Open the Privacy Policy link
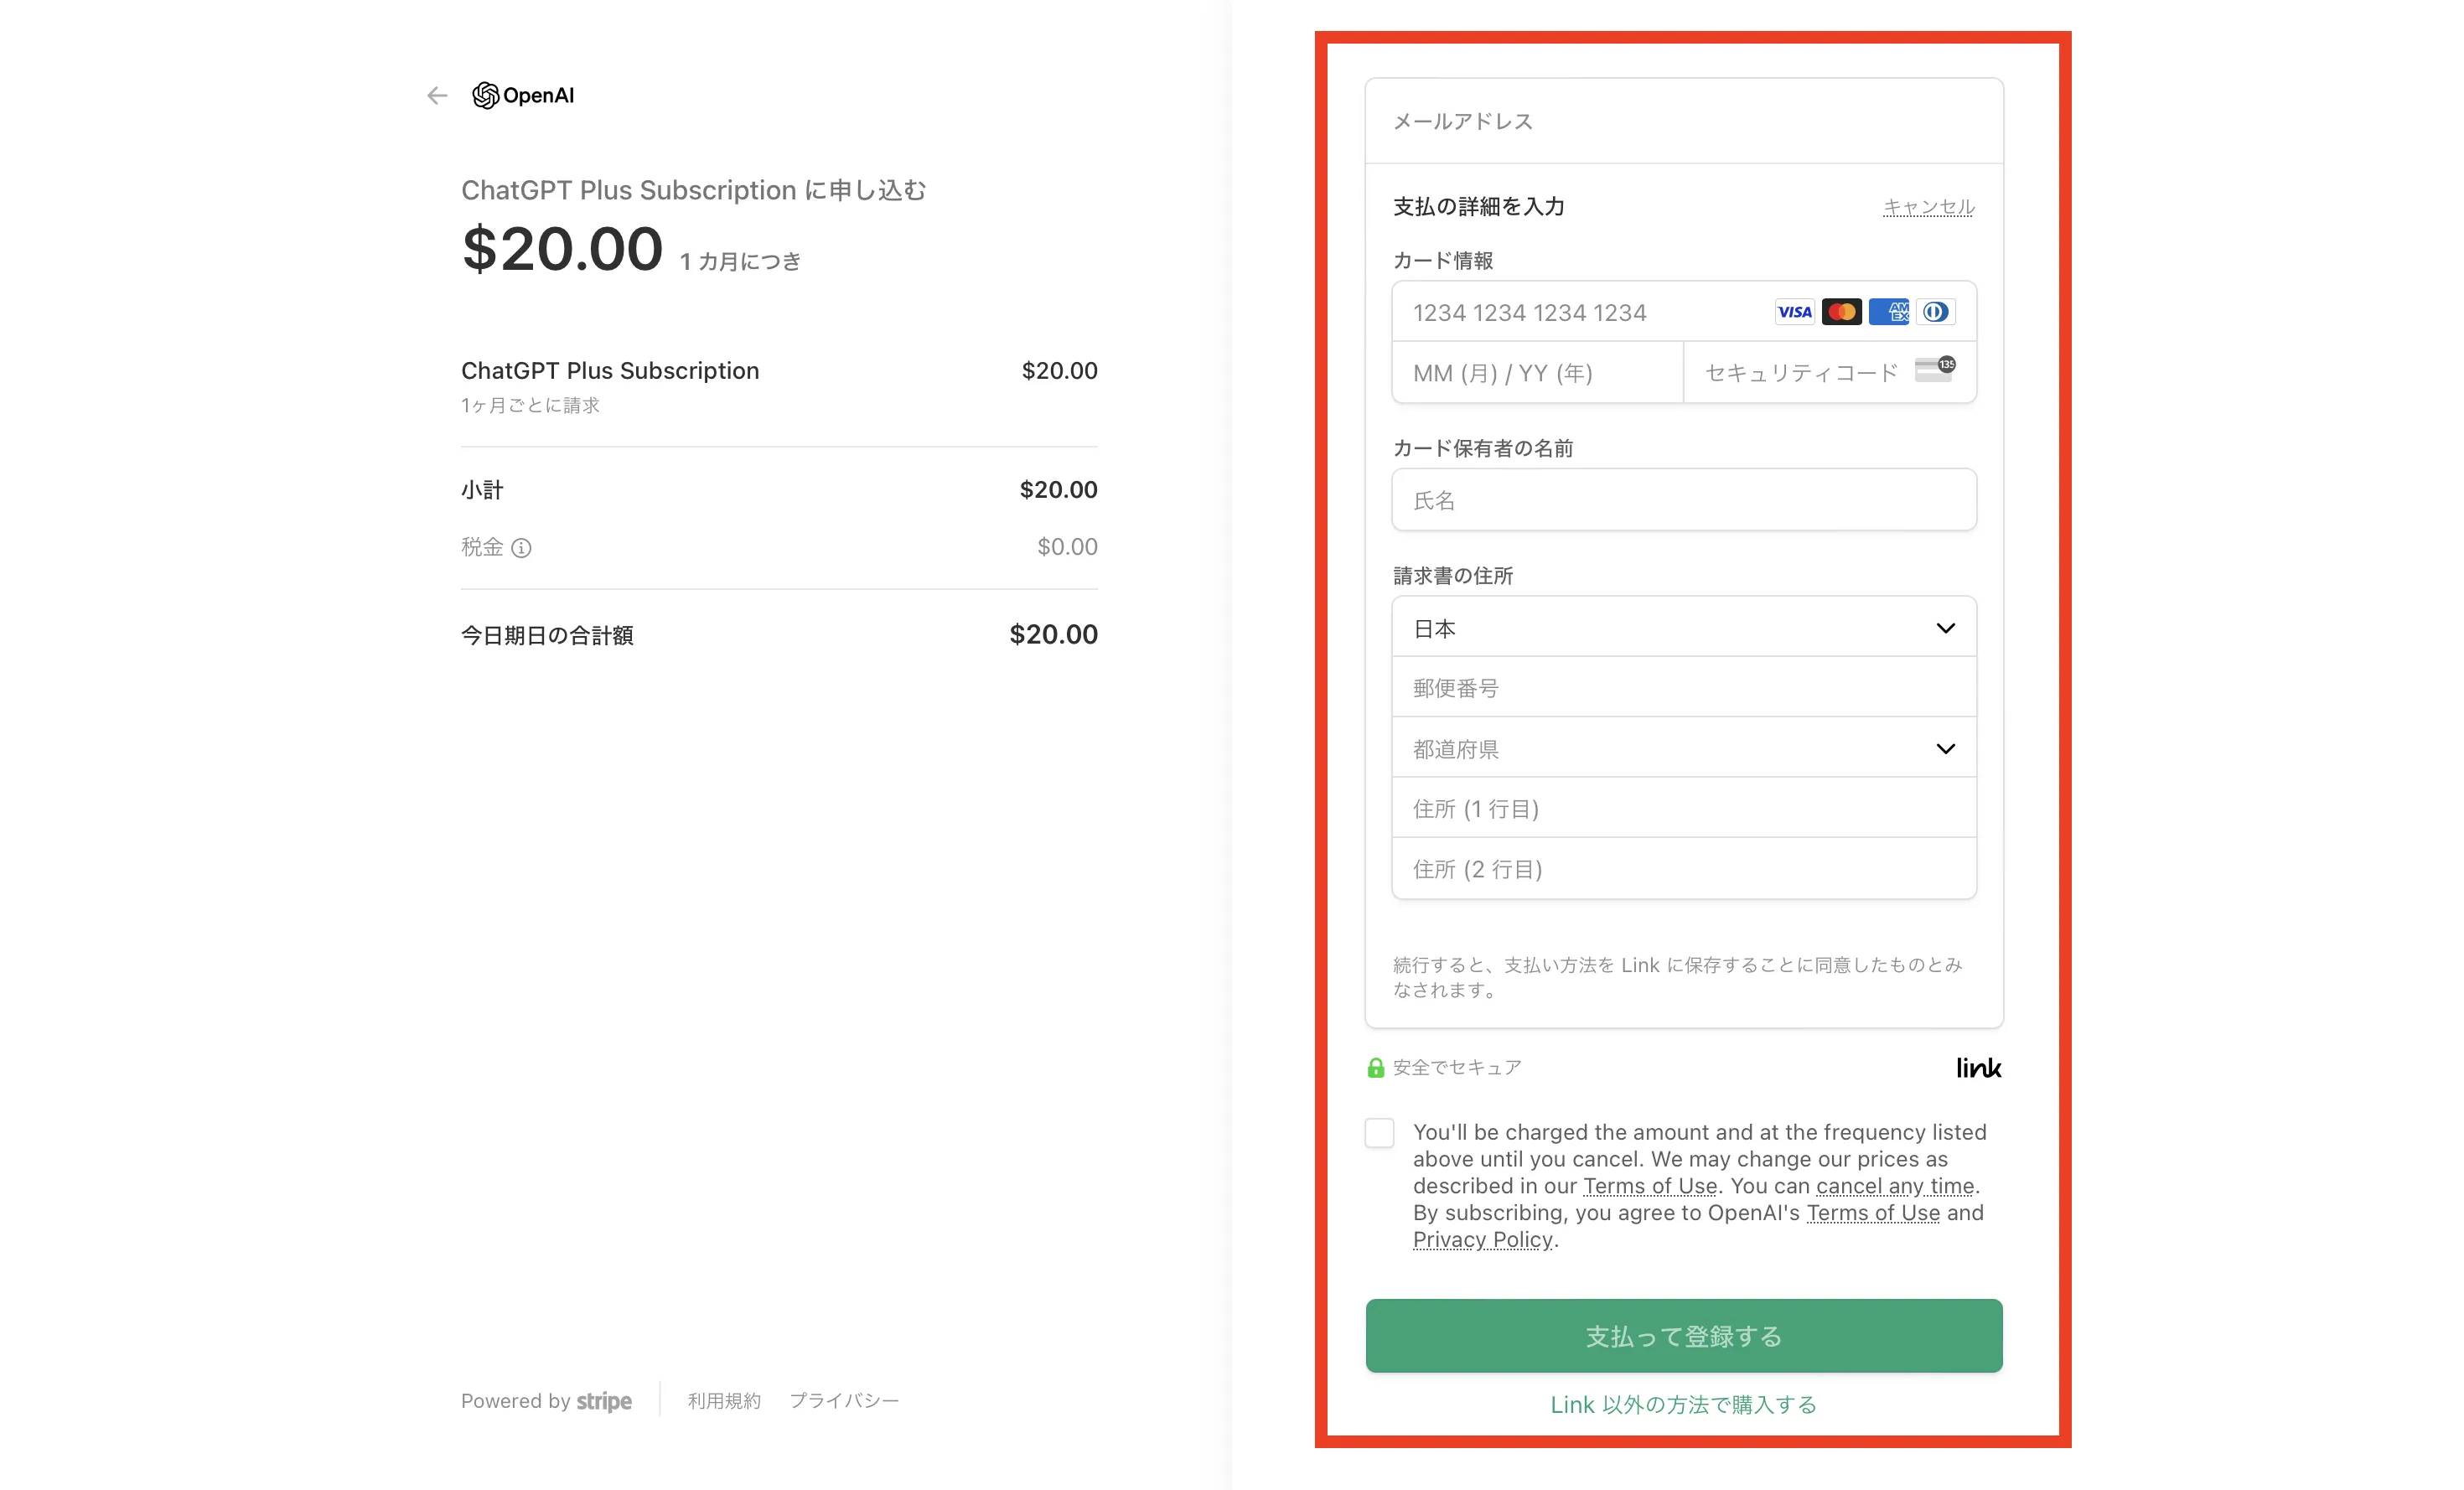This screenshot has height=1490, width=2464. (x=1483, y=1240)
